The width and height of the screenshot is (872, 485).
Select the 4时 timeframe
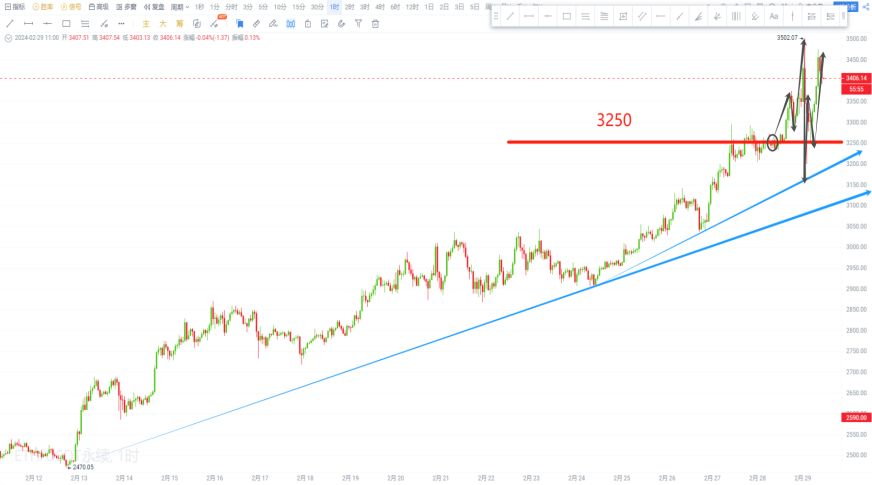(x=380, y=7)
